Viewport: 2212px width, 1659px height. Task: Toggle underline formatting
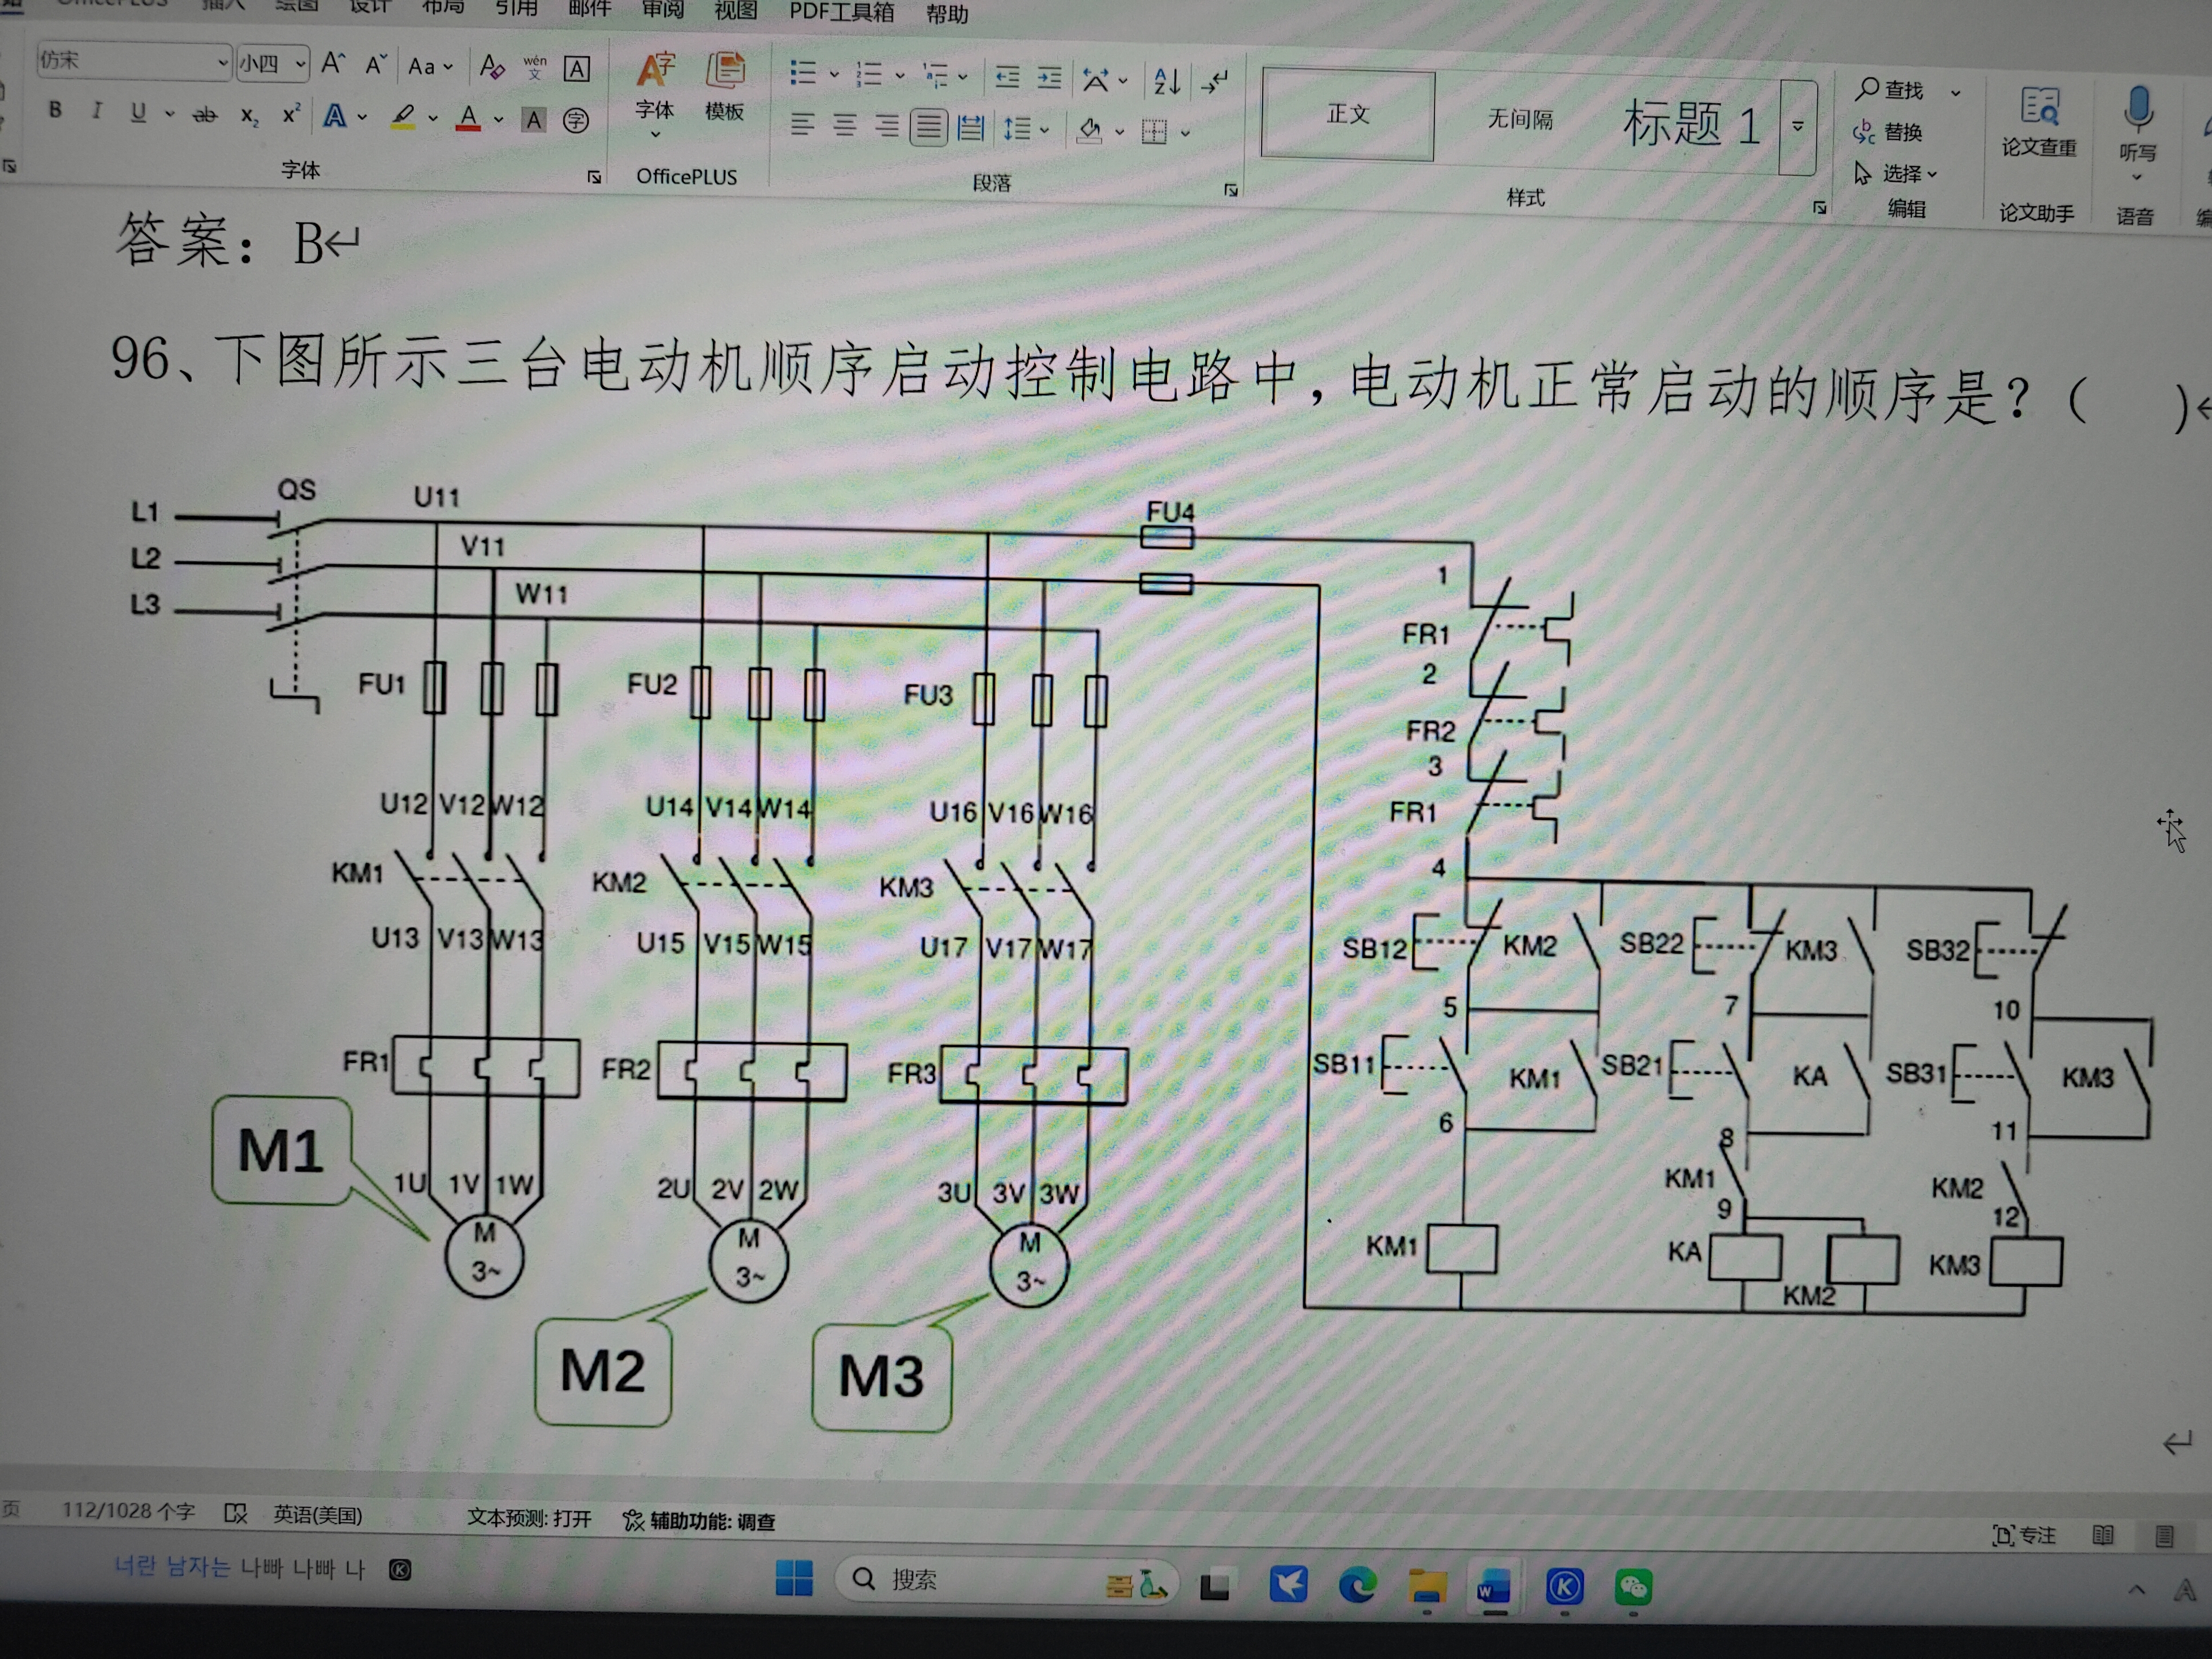point(139,112)
